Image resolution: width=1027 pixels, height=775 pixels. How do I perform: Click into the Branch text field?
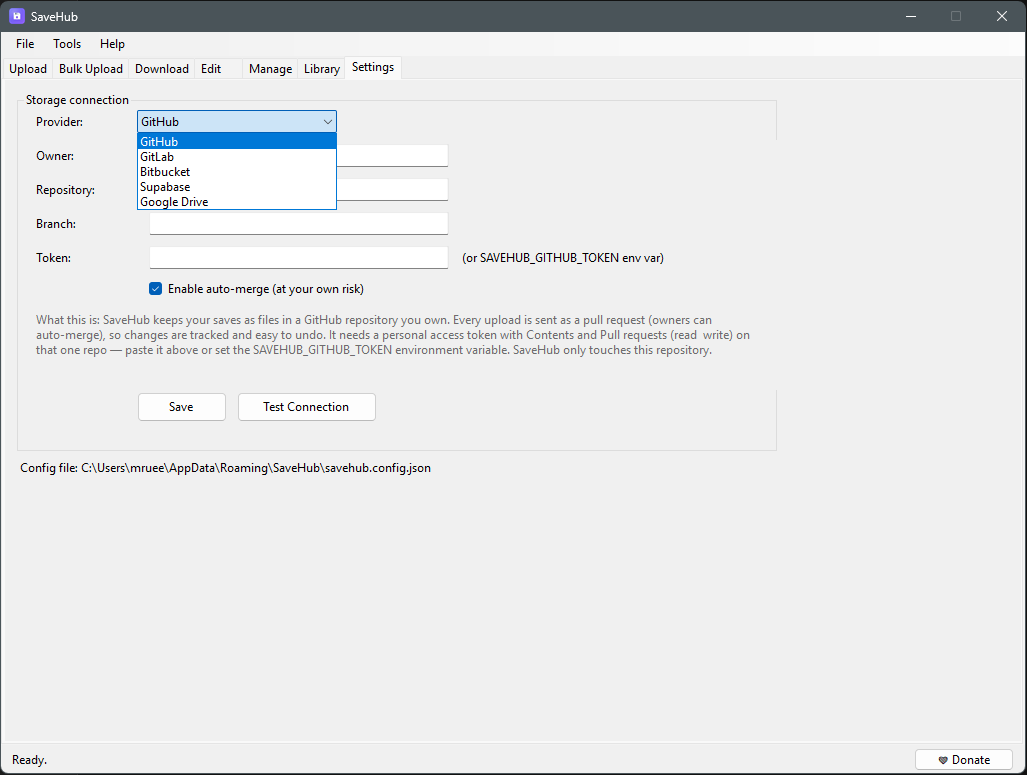(x=299, y=223)
